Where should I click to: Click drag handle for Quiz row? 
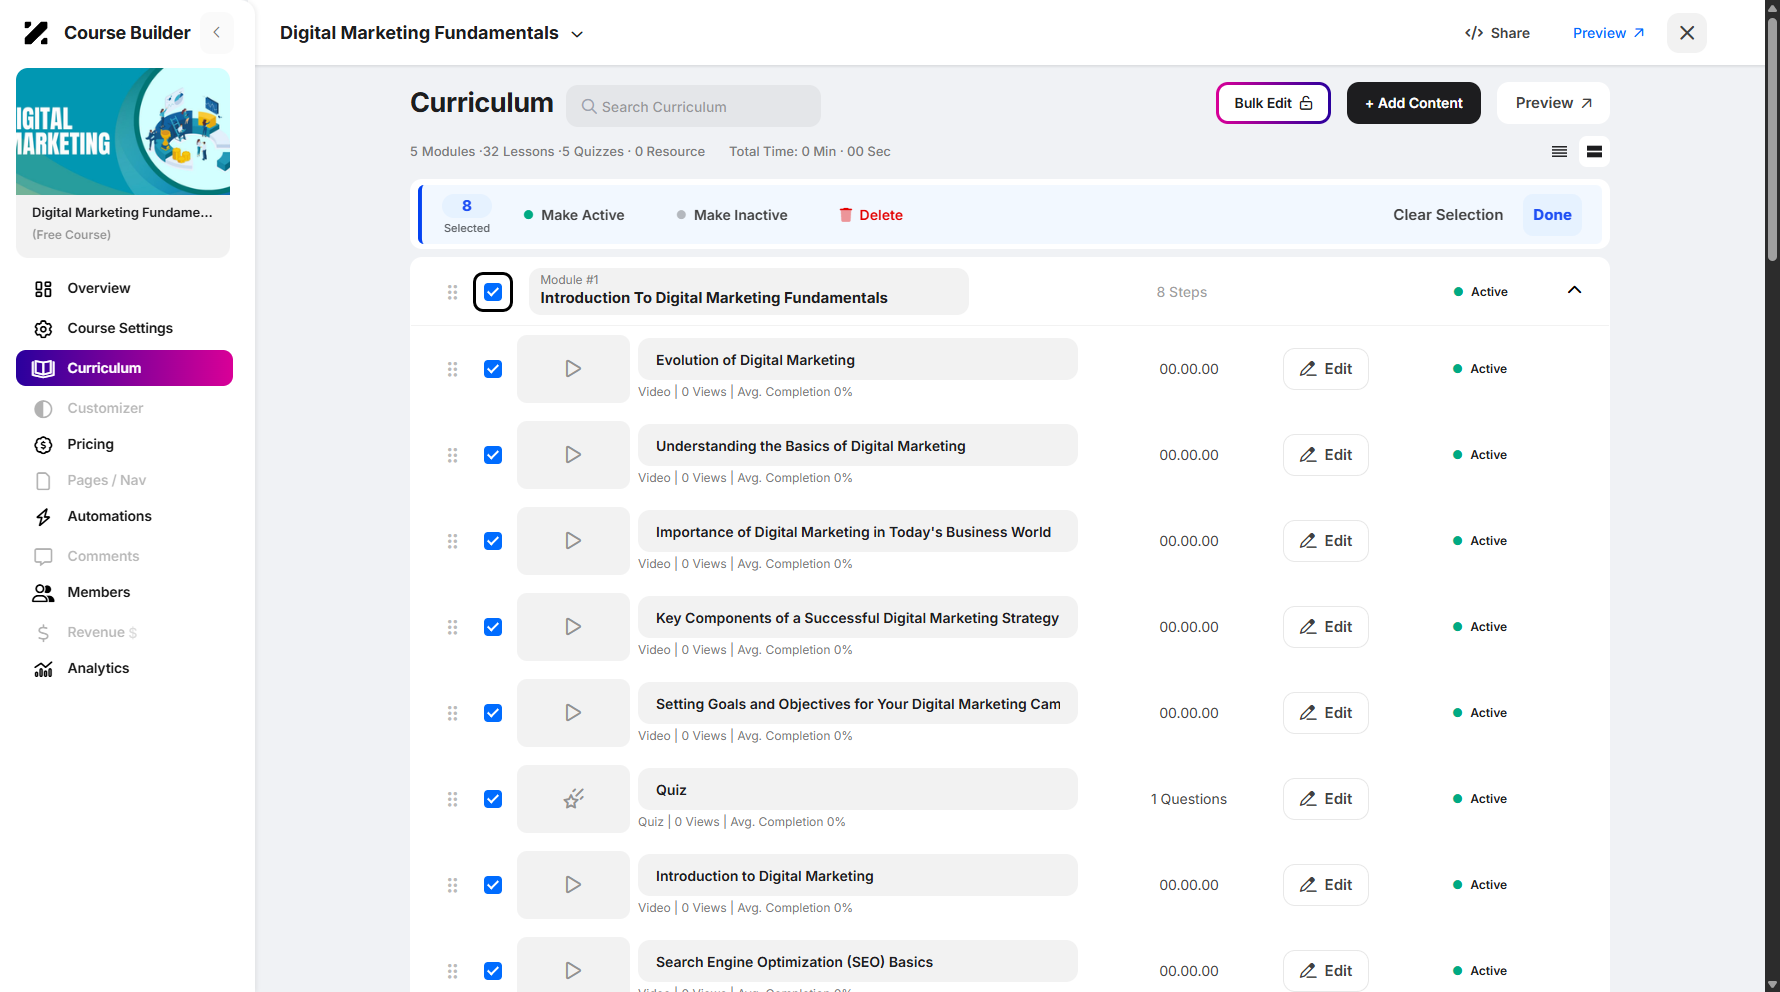click(453, 799)
